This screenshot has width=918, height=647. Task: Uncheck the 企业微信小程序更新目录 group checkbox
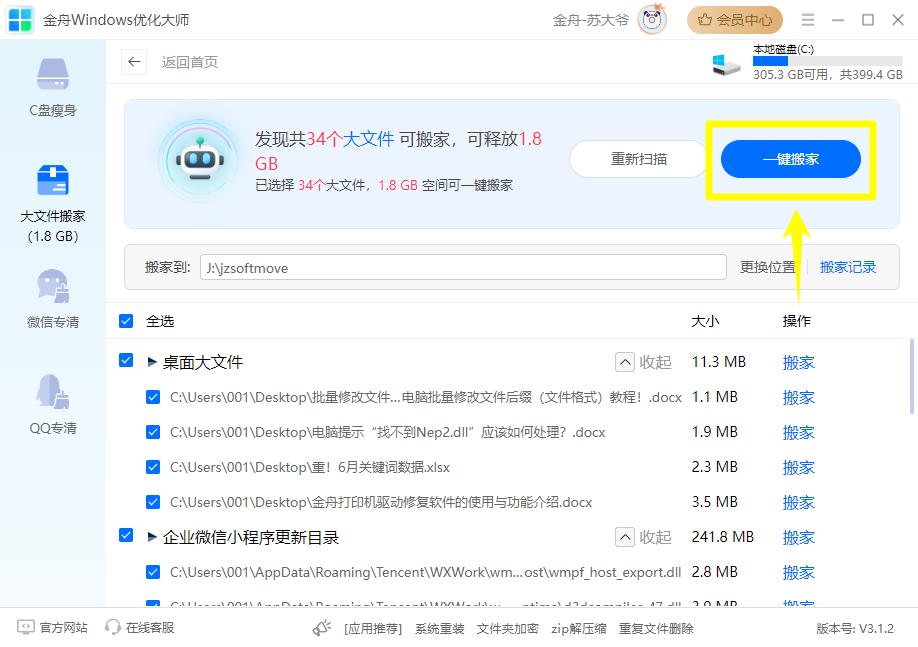pyautogui.click(x=126, y=535)
